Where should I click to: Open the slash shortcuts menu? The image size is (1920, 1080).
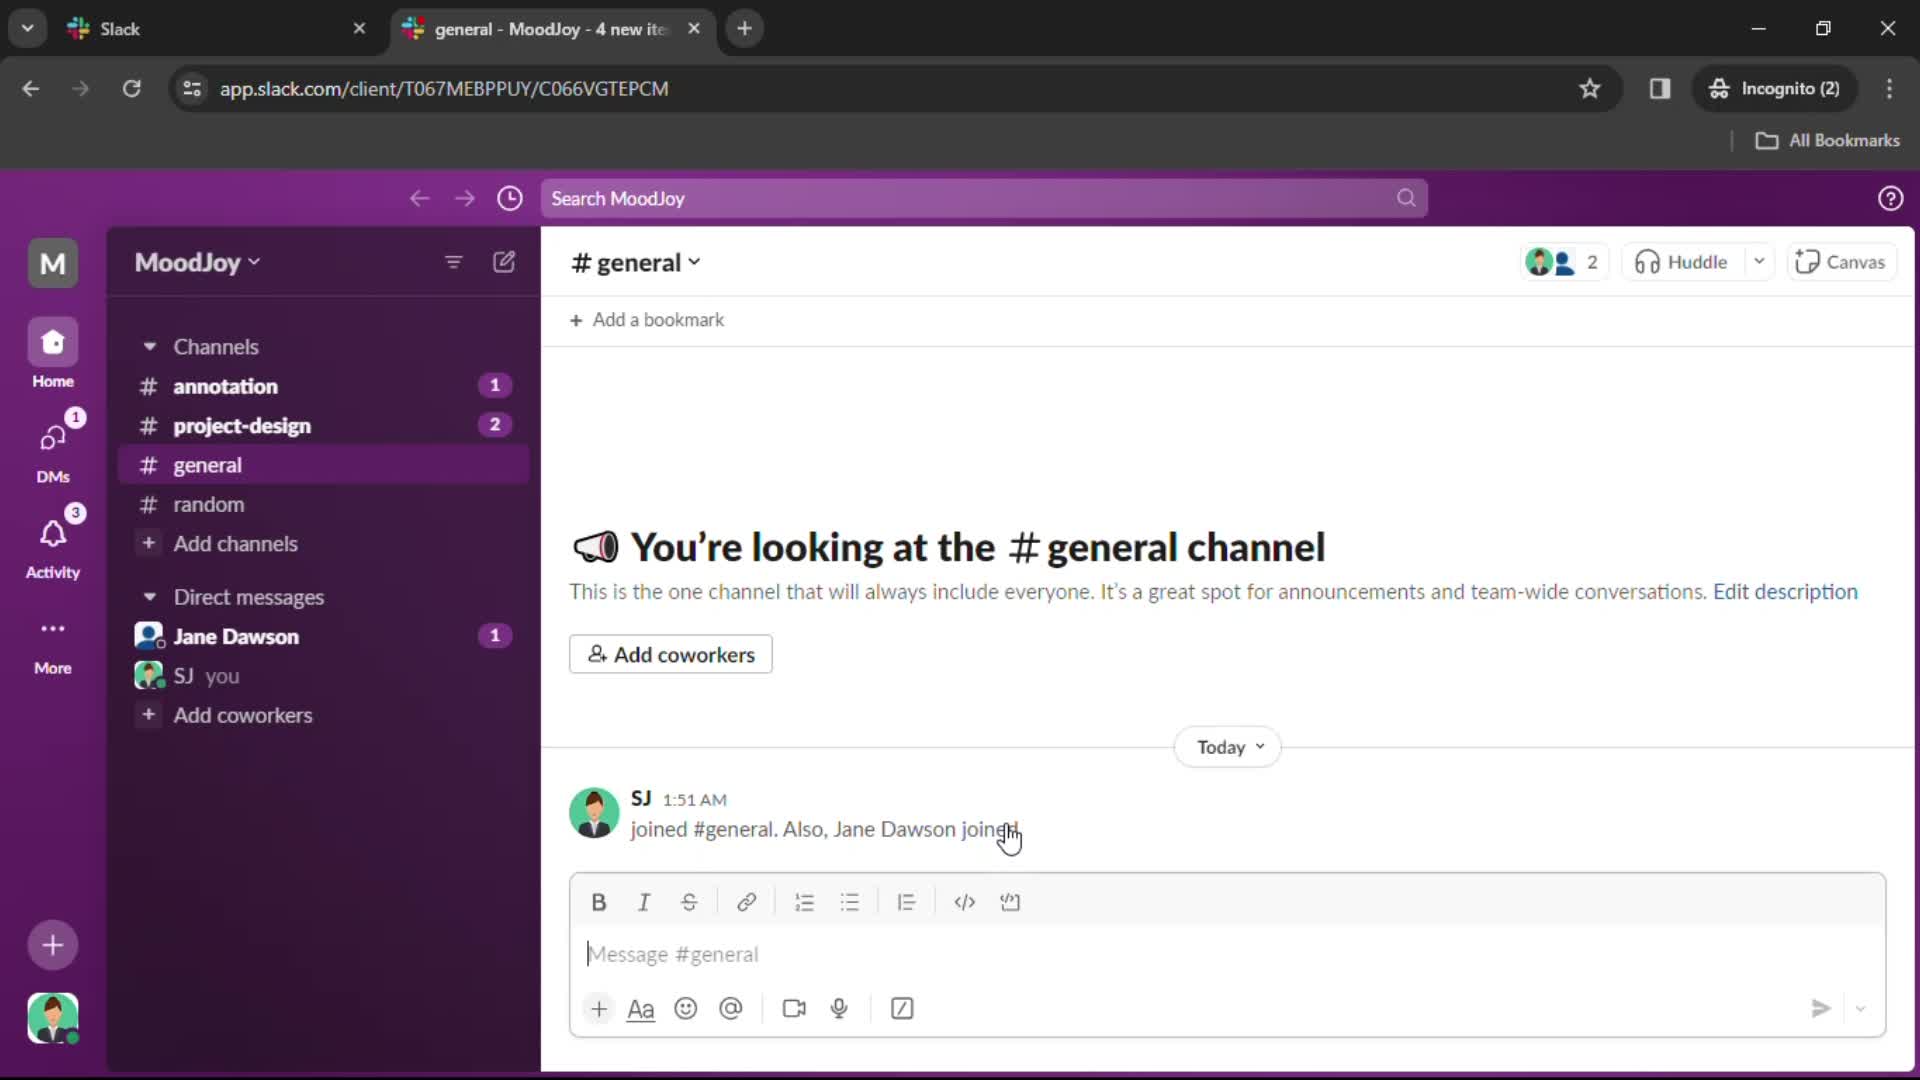point(902,1008)
